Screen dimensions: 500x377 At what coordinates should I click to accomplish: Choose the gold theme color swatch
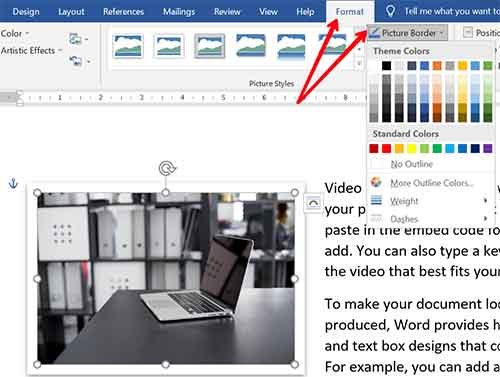tap(462, 66)
